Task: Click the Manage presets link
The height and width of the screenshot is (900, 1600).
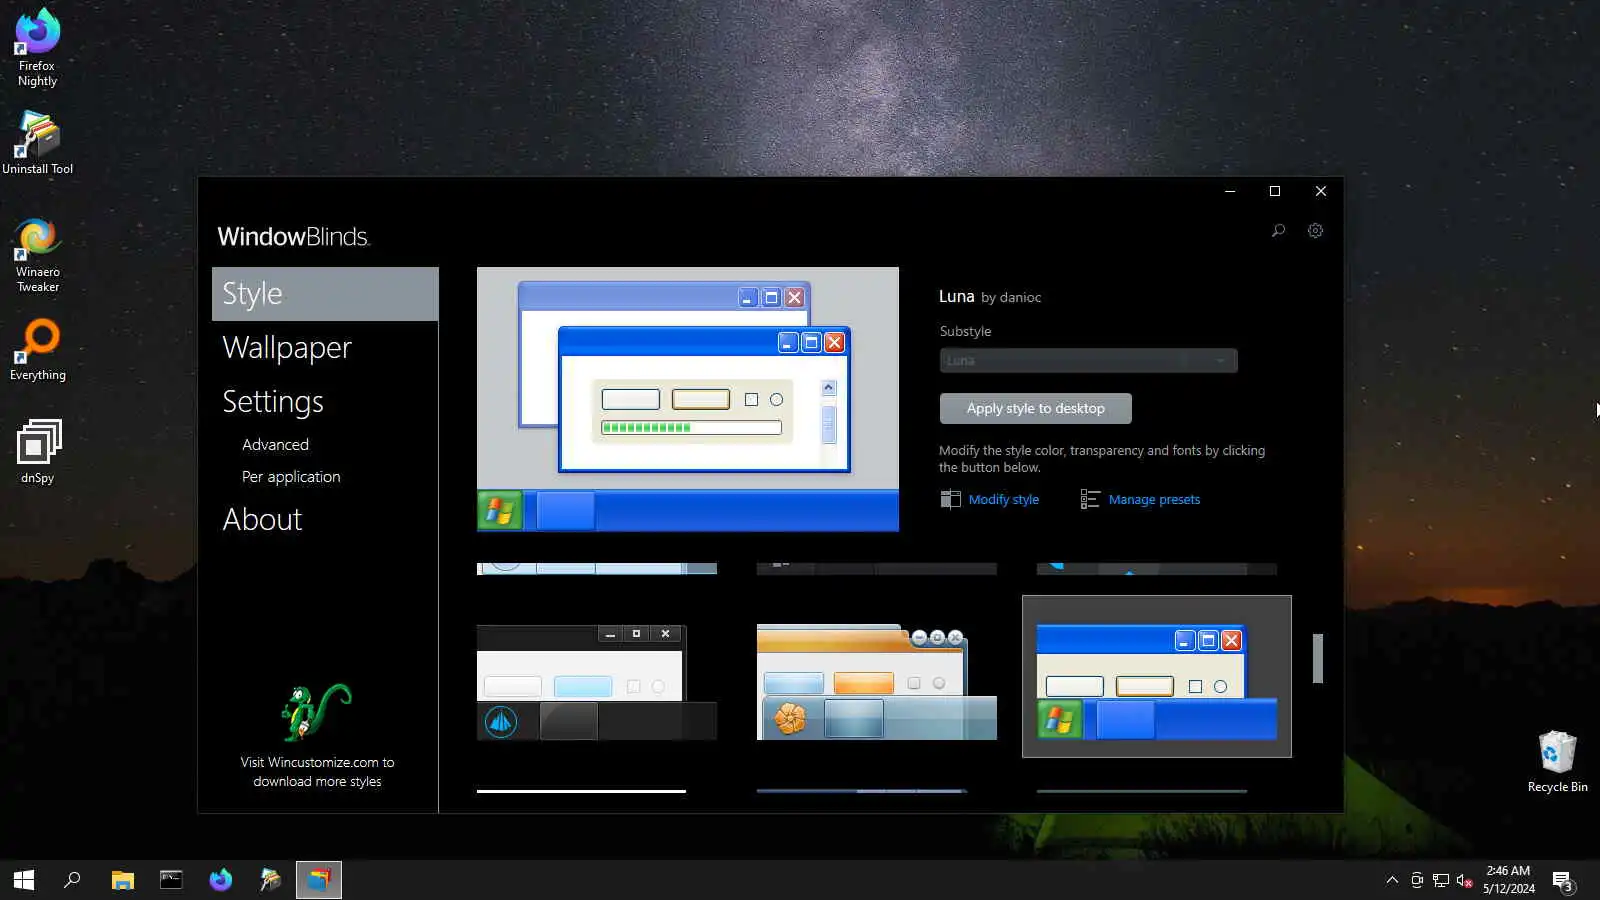Action: 1154,499
